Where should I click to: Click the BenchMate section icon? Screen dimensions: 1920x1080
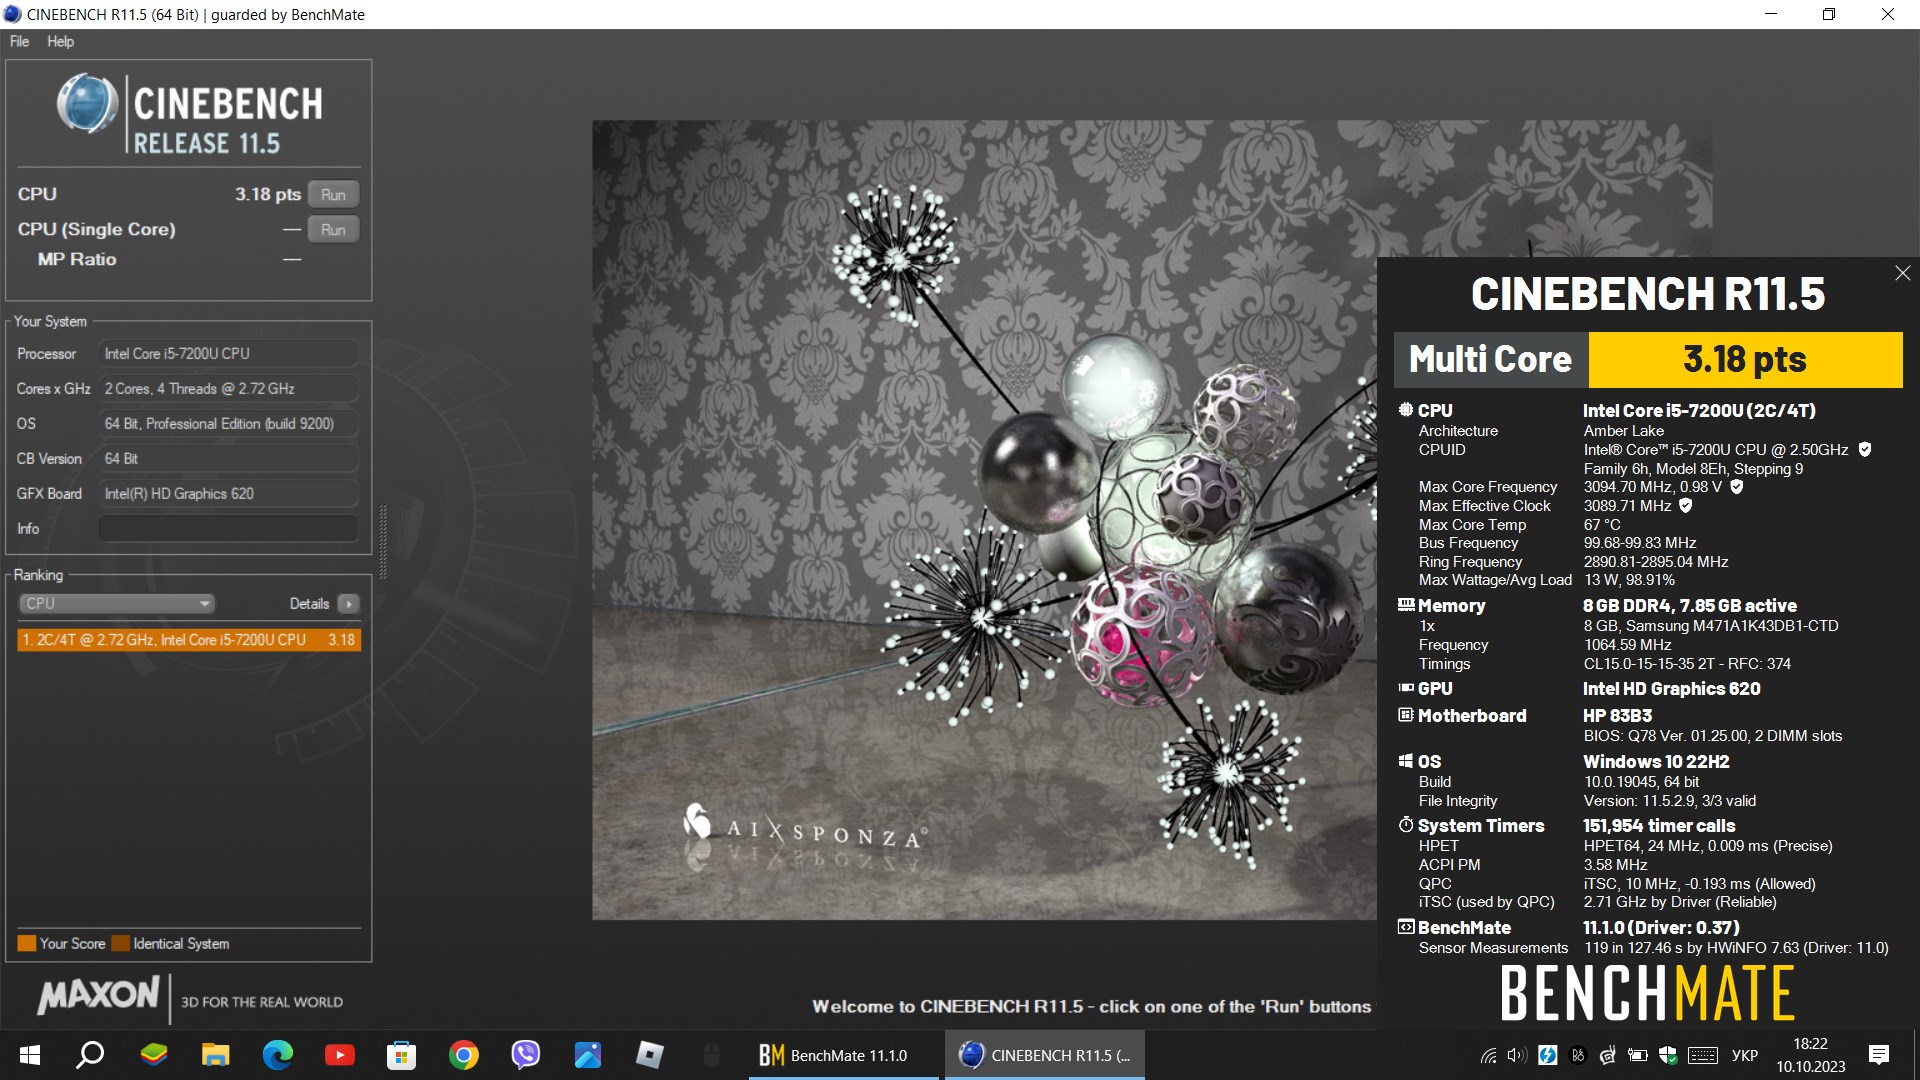click(1406, 927)
